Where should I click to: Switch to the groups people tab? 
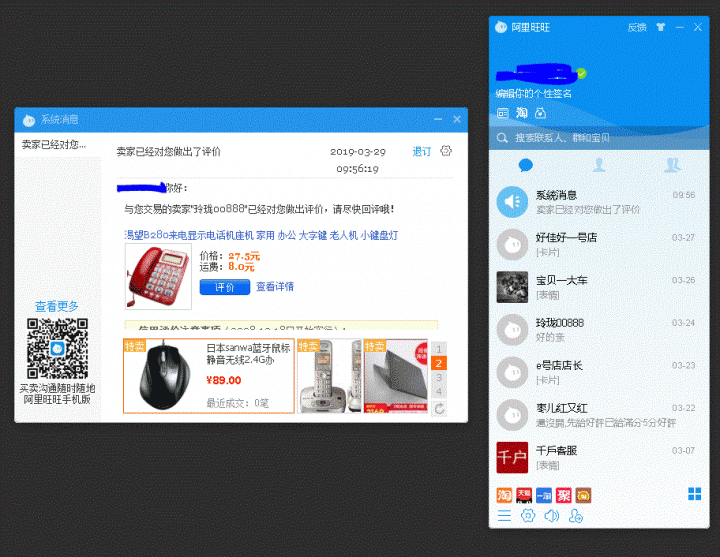(672, 164)
